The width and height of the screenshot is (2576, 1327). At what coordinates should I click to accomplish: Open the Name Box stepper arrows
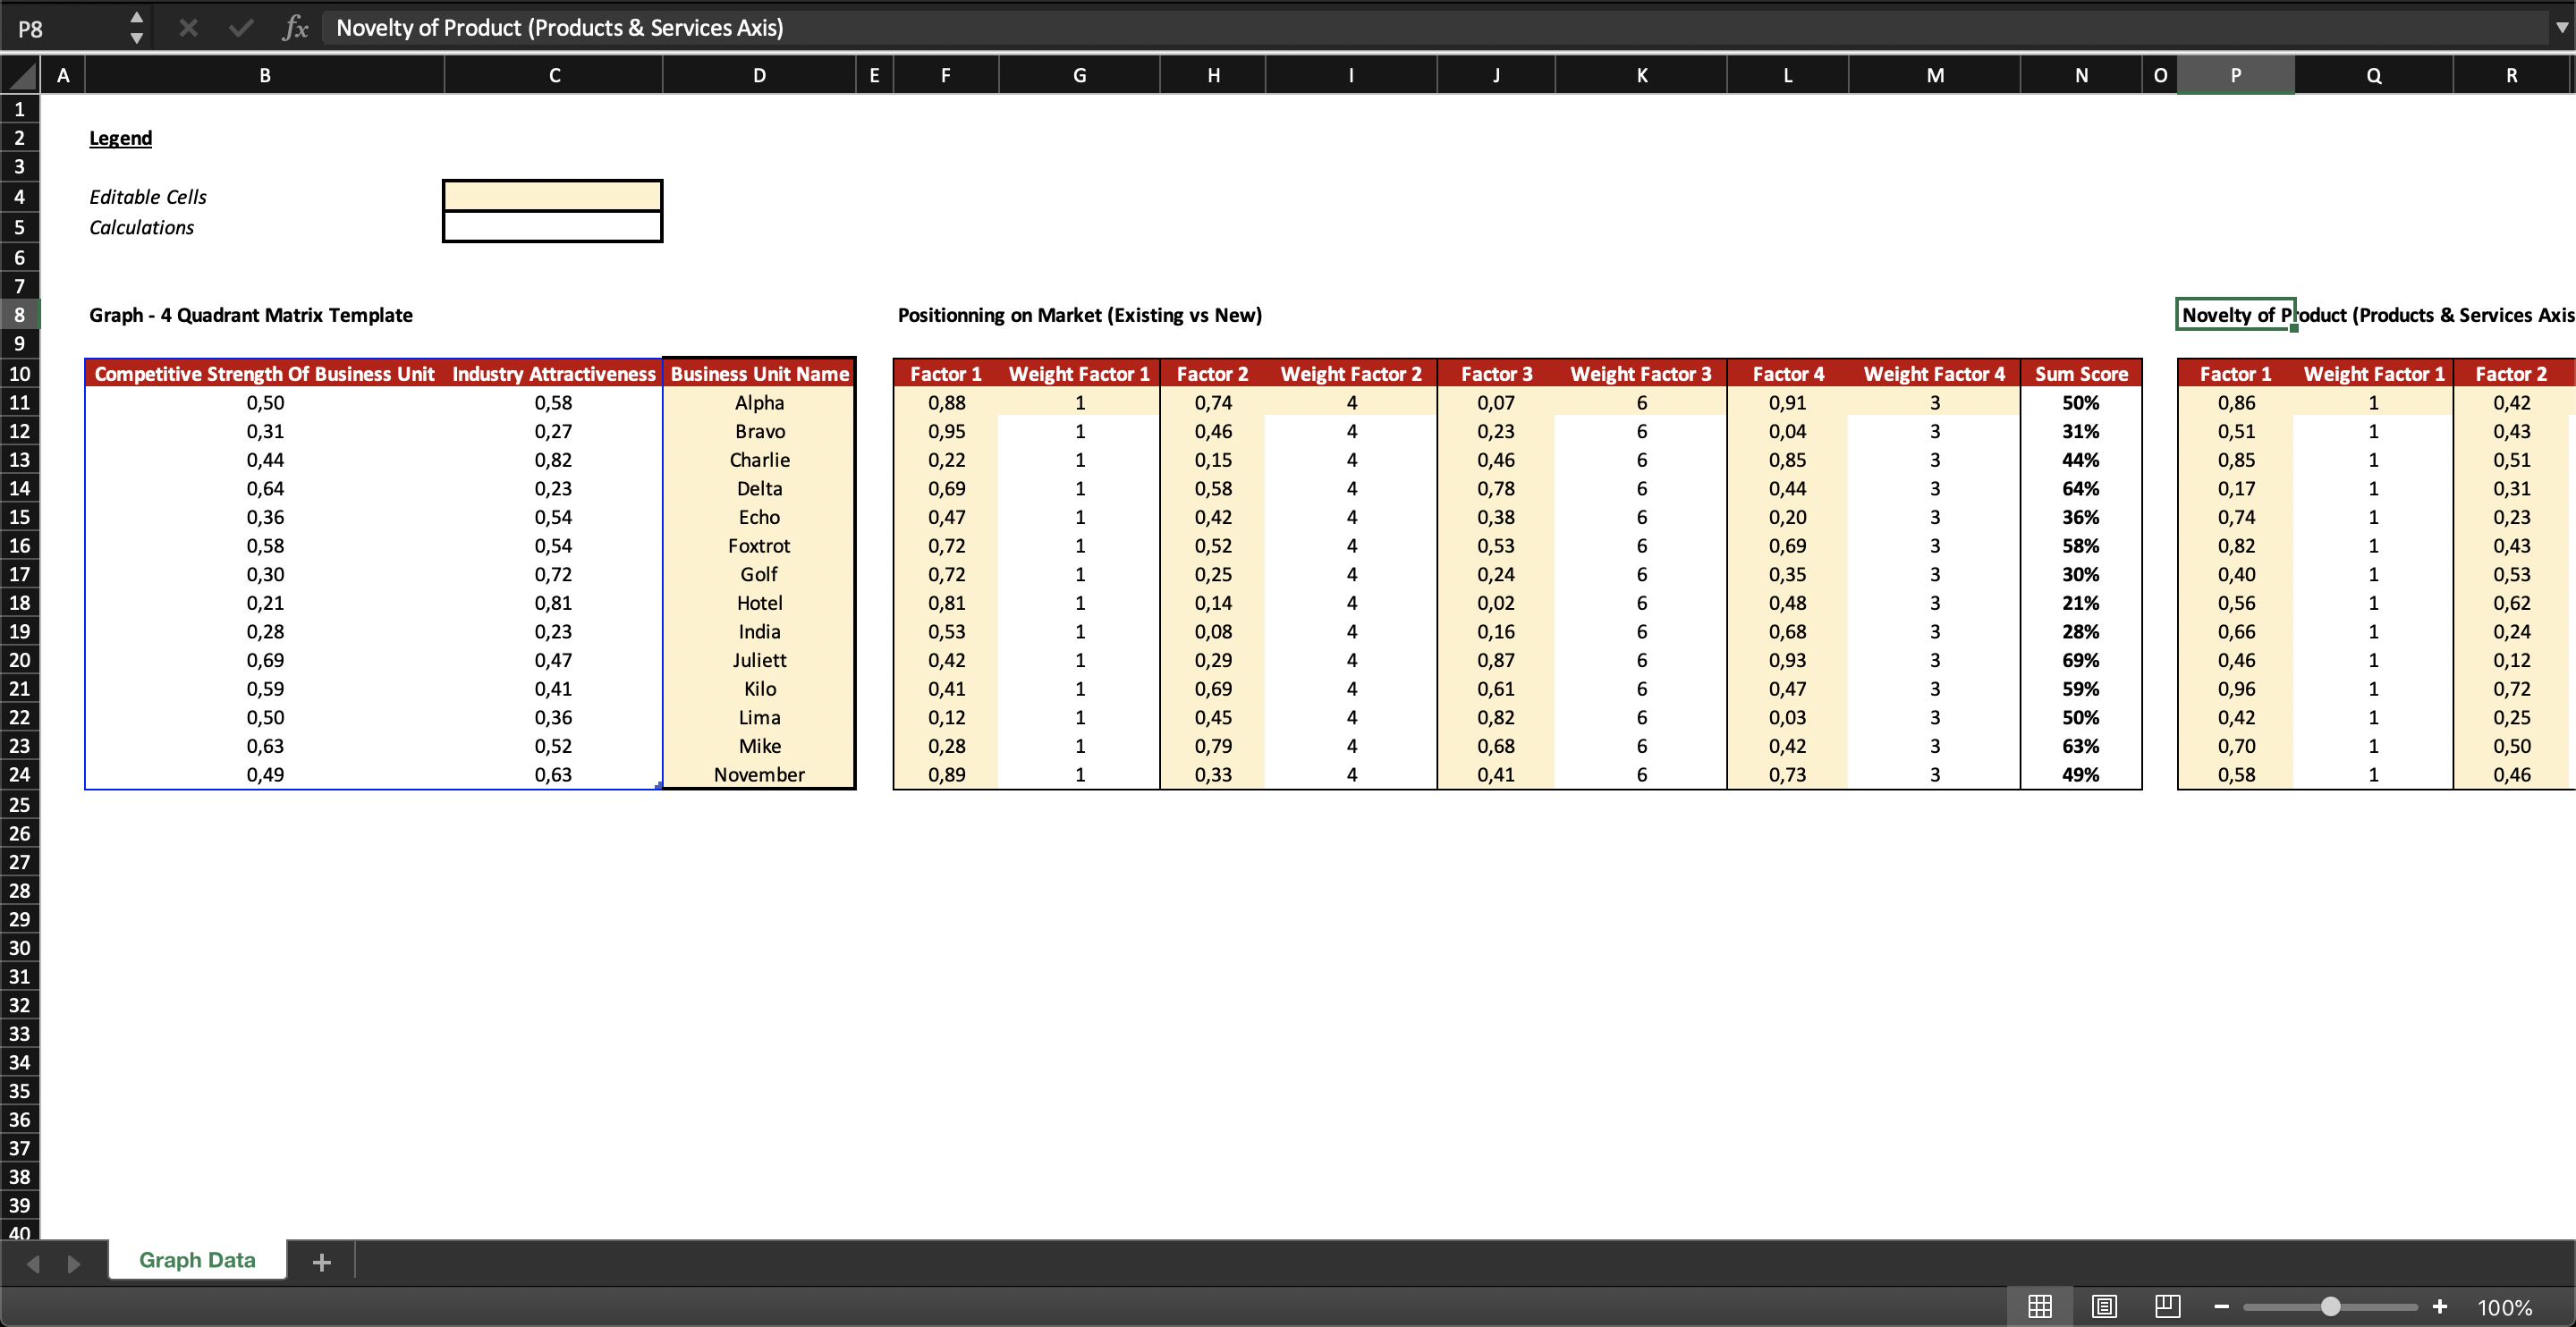[137, 28]
